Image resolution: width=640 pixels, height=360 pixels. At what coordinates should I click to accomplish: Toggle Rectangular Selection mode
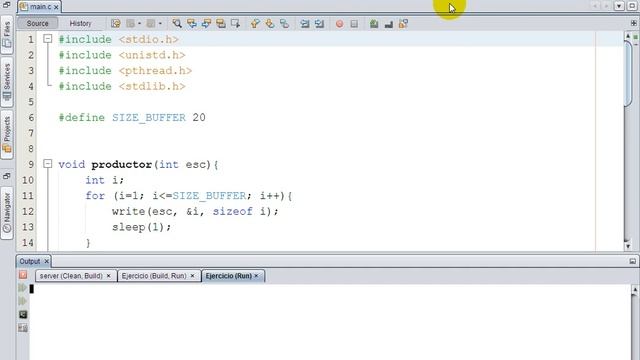click(236, 24)
